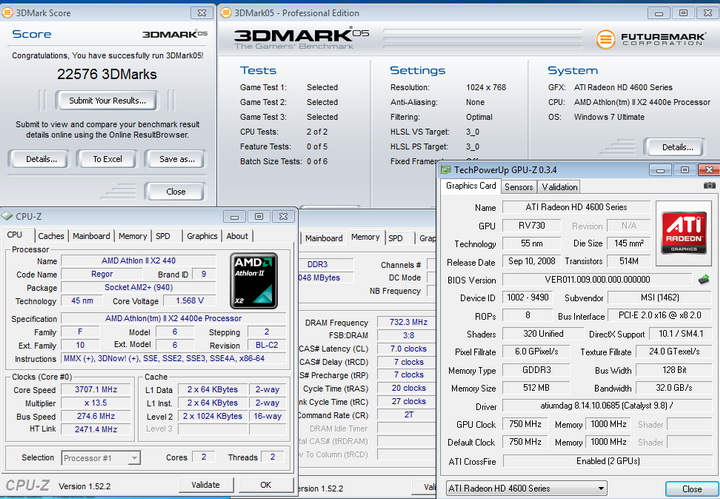Image resolution: width=720 pixels, height=499 pixels.
Task: Click Mainboard tab in background CPU-Z window
Action: tap(324, 238)
